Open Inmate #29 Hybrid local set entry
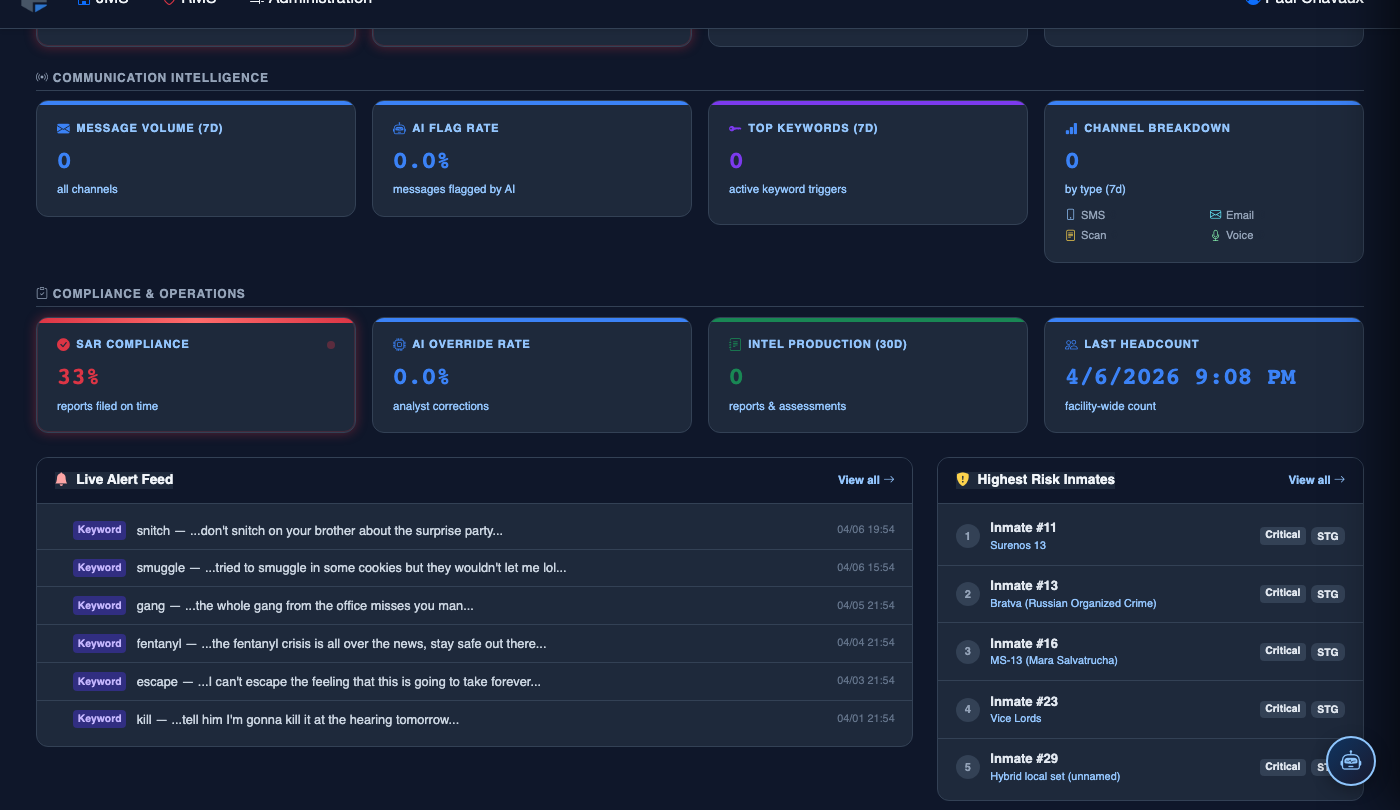The image size is (1400, 810). [1150, 767]
